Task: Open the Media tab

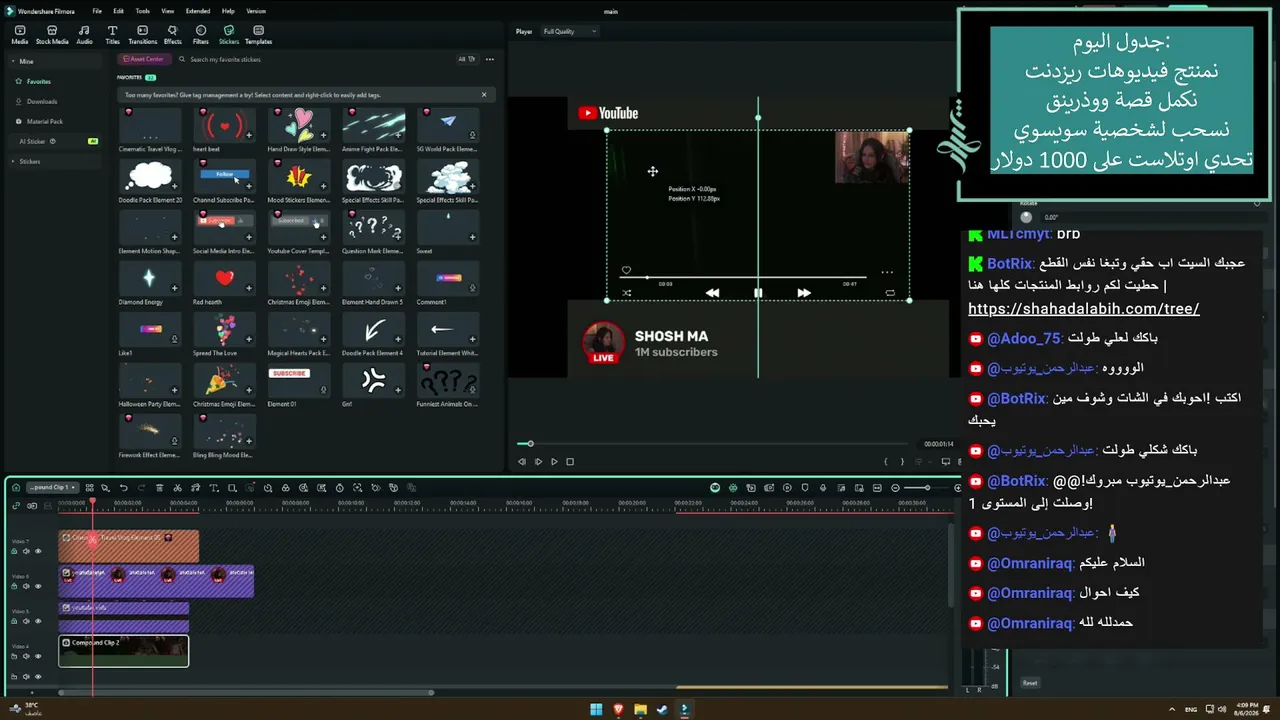Action: coord(19,35)
